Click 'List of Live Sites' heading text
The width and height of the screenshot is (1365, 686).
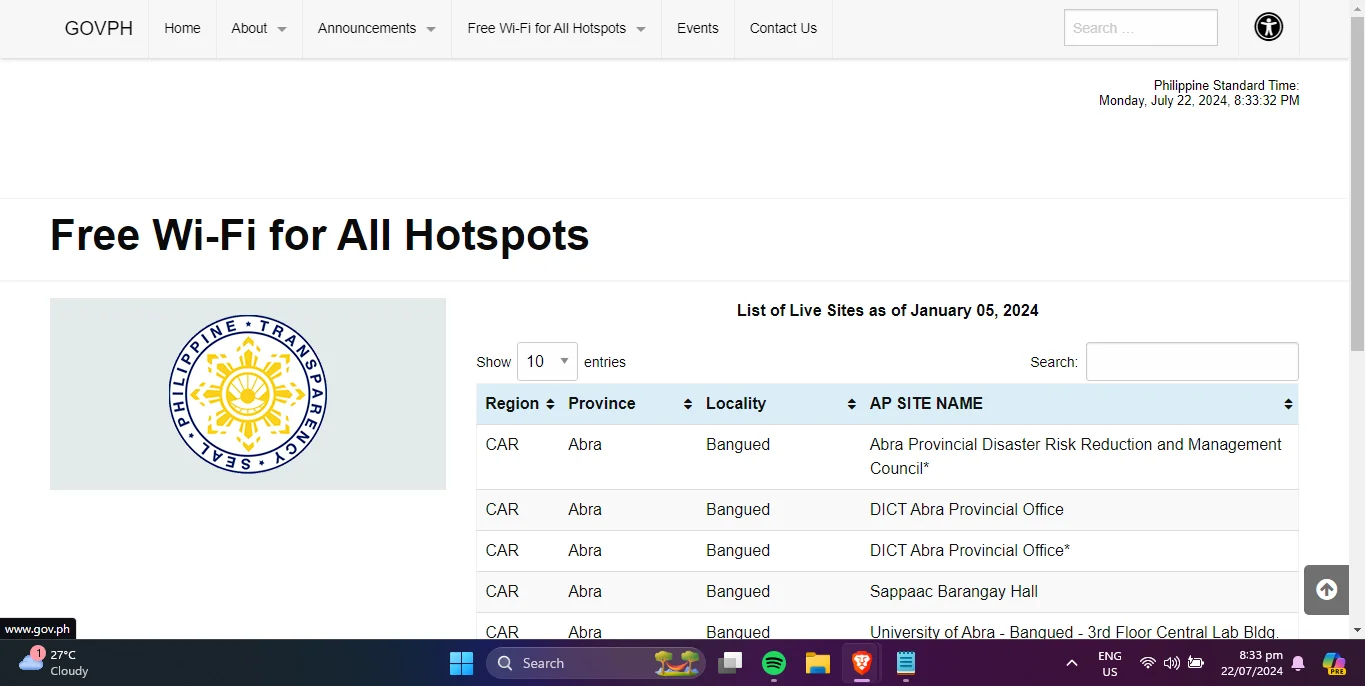tap(887, 311)
